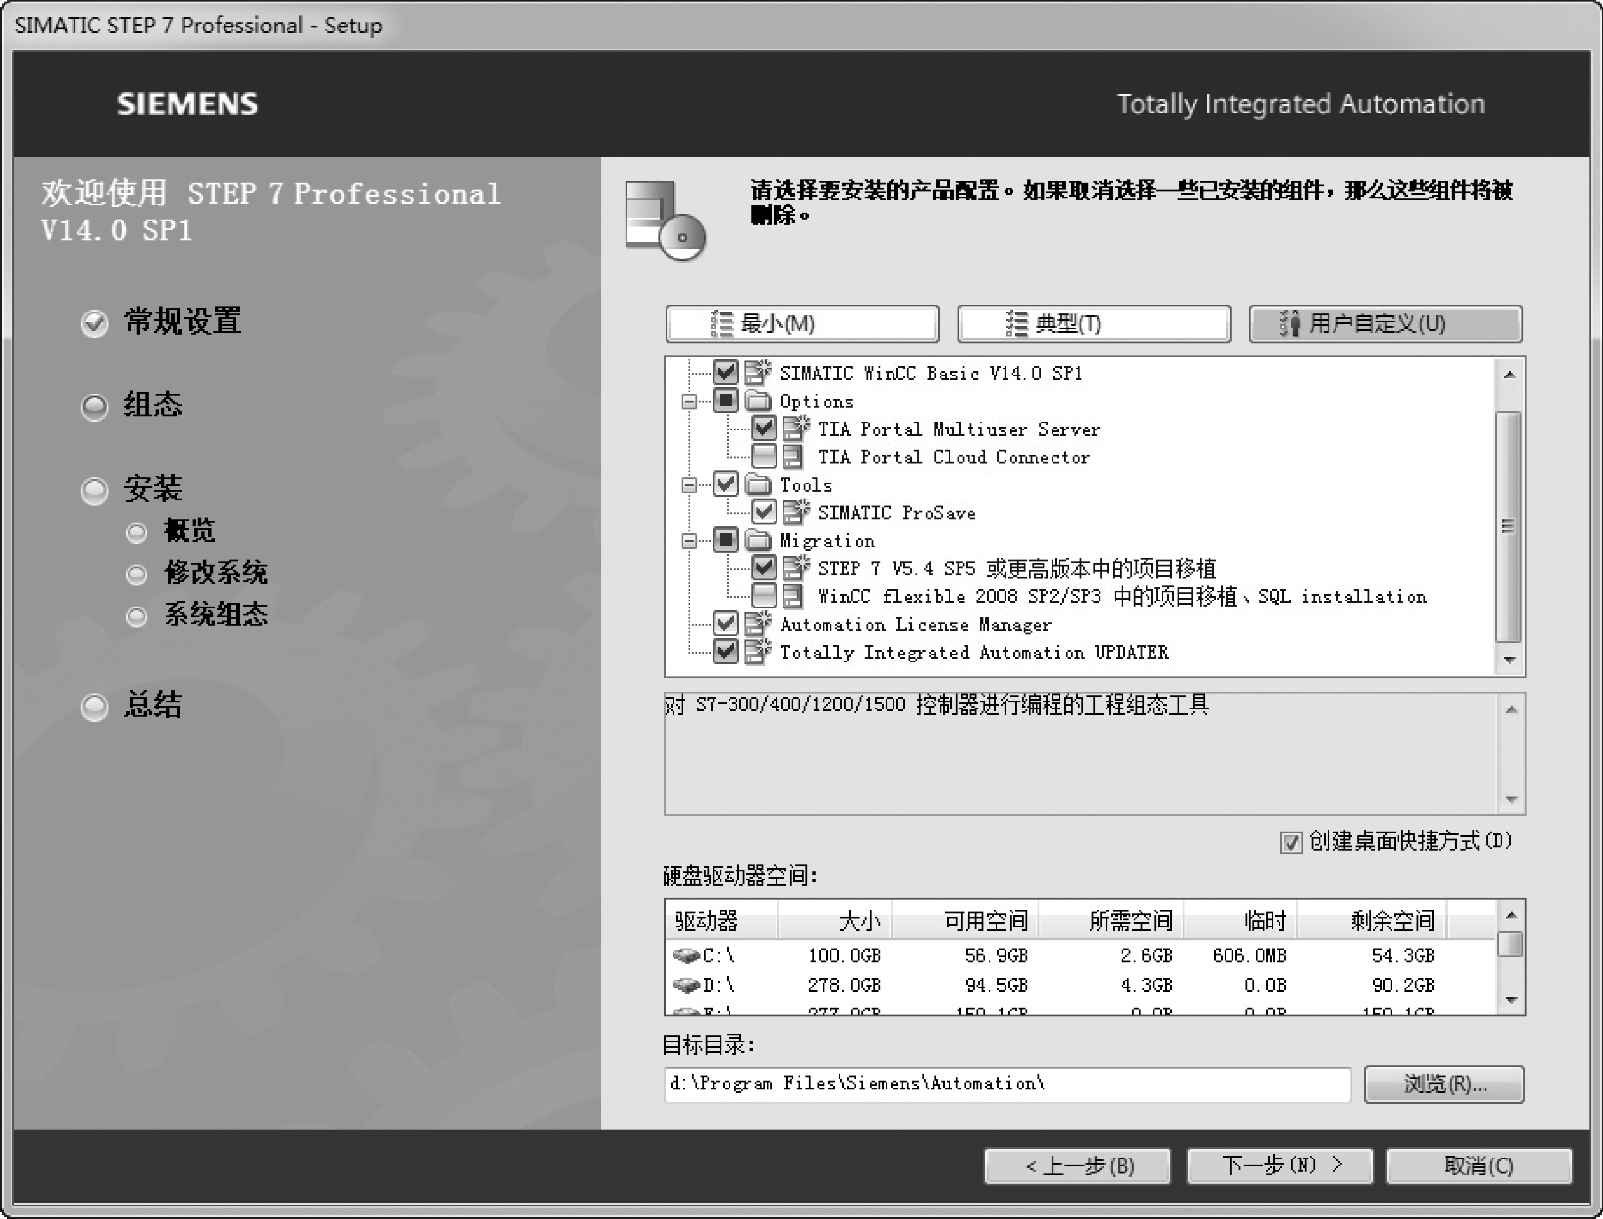
Task: Click the 目标目录 path input field
Action: tap(1008, 1084)
